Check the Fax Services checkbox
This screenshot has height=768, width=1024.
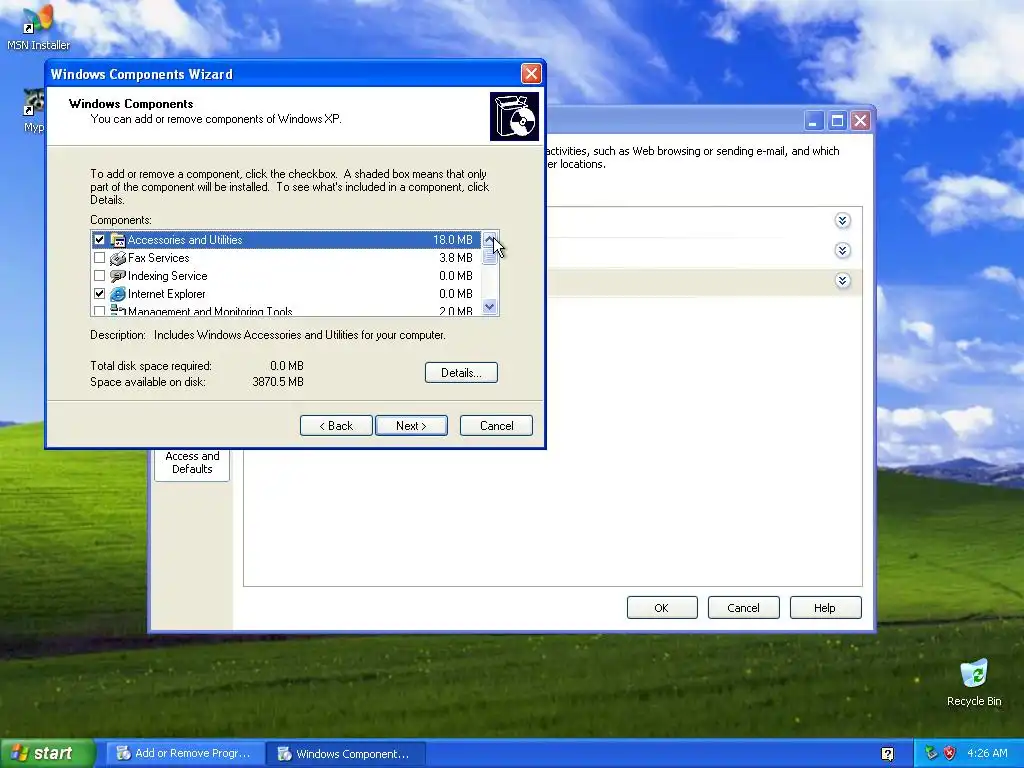99,258
